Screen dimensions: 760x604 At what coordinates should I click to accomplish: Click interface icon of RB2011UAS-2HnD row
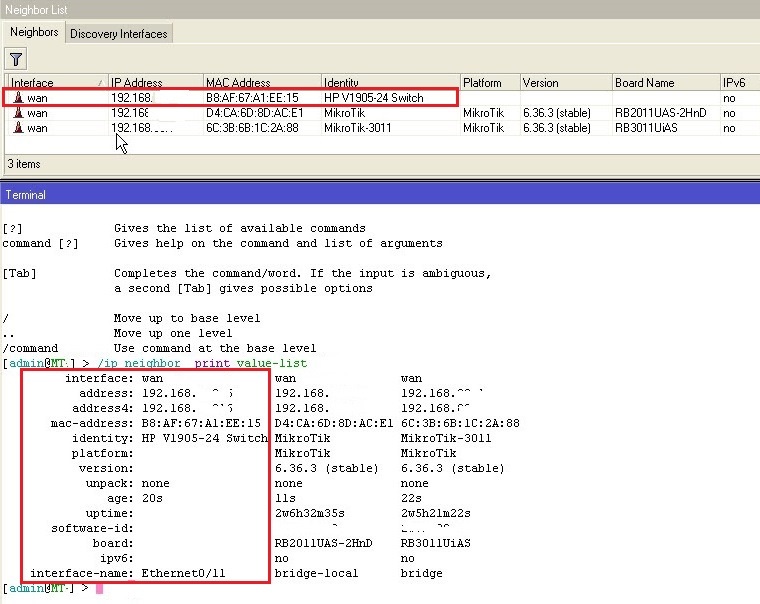18,112
